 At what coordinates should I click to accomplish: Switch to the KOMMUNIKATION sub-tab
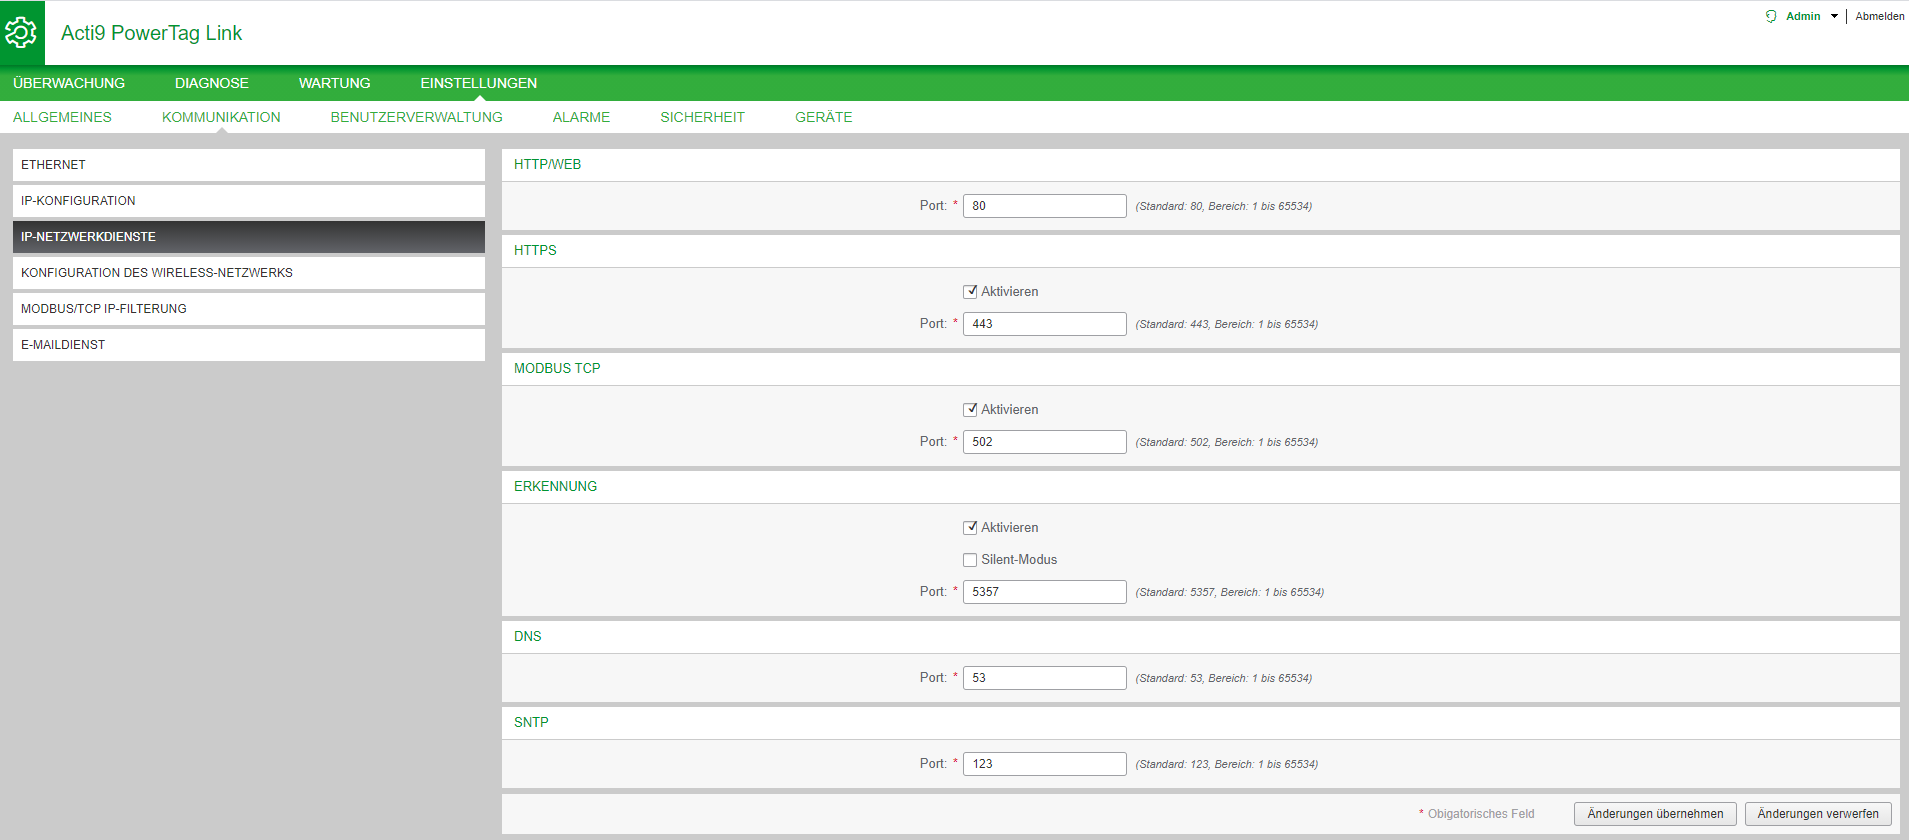pyautogui.click(x=221, y=117)
